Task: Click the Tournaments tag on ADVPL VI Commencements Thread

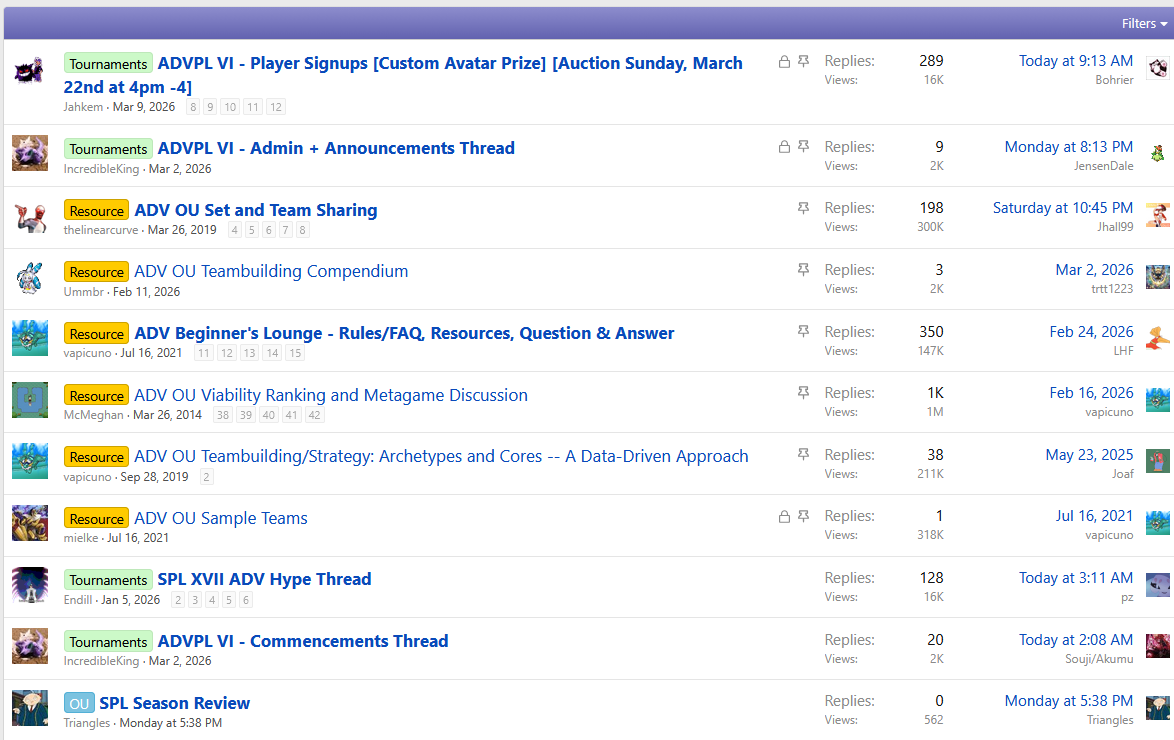Action: pos(108,642)
